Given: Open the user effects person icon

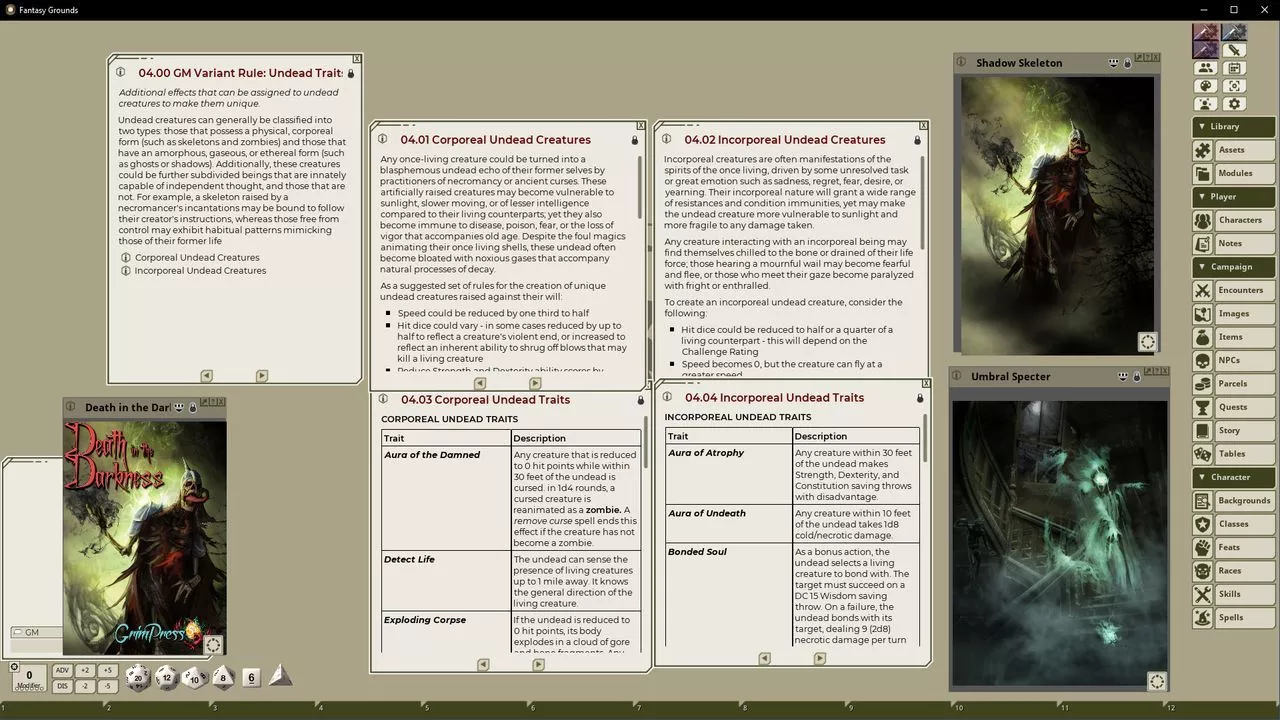Looking at the screenshot, I should click(x=1206, y=104).
